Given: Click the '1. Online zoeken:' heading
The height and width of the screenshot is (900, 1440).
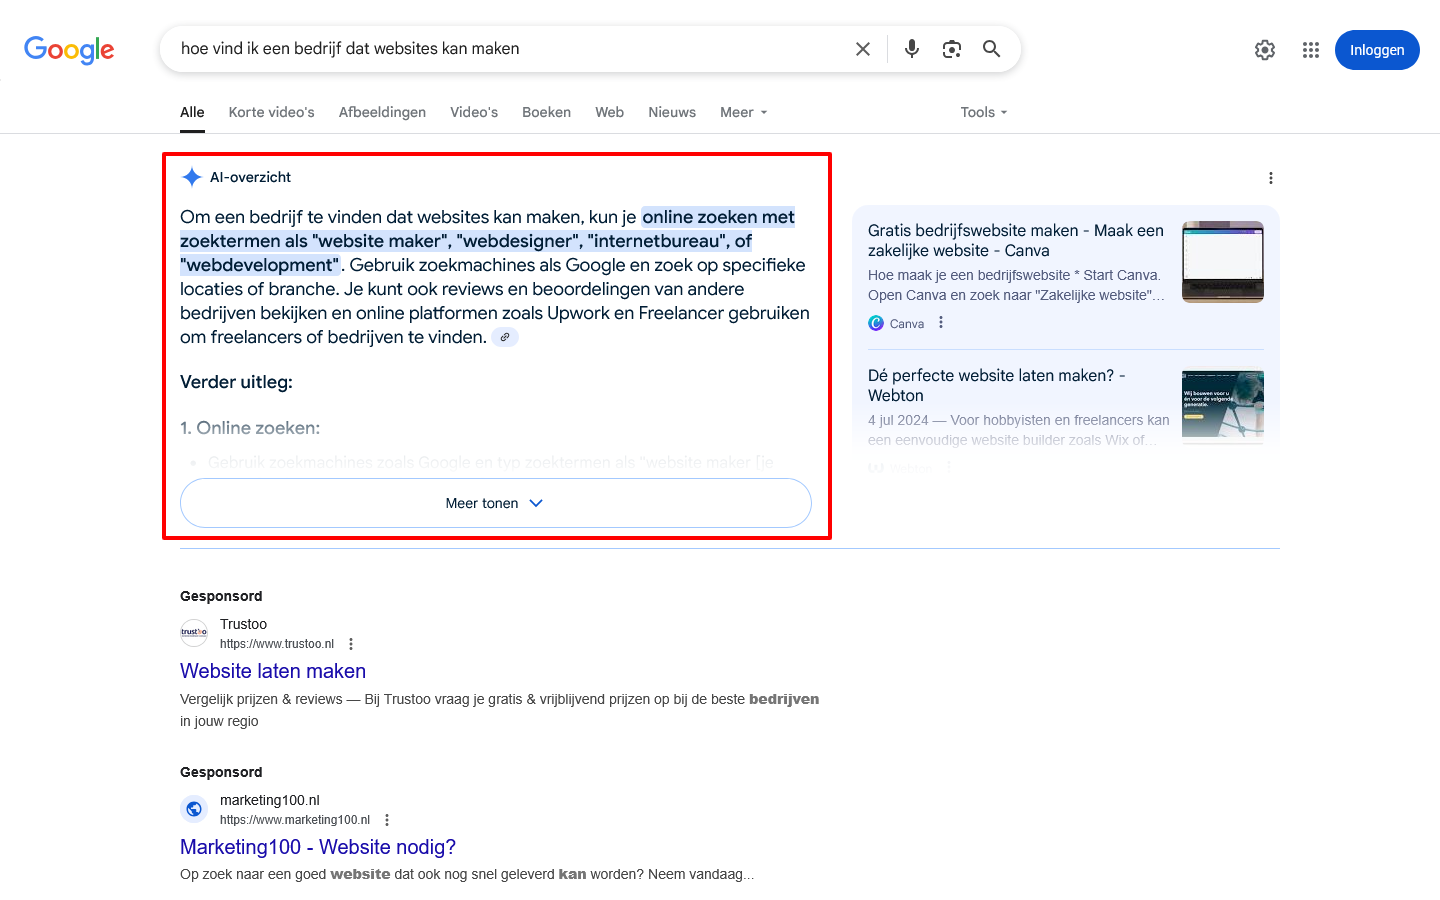Looking at the screenshot, I should coord(250,428).
